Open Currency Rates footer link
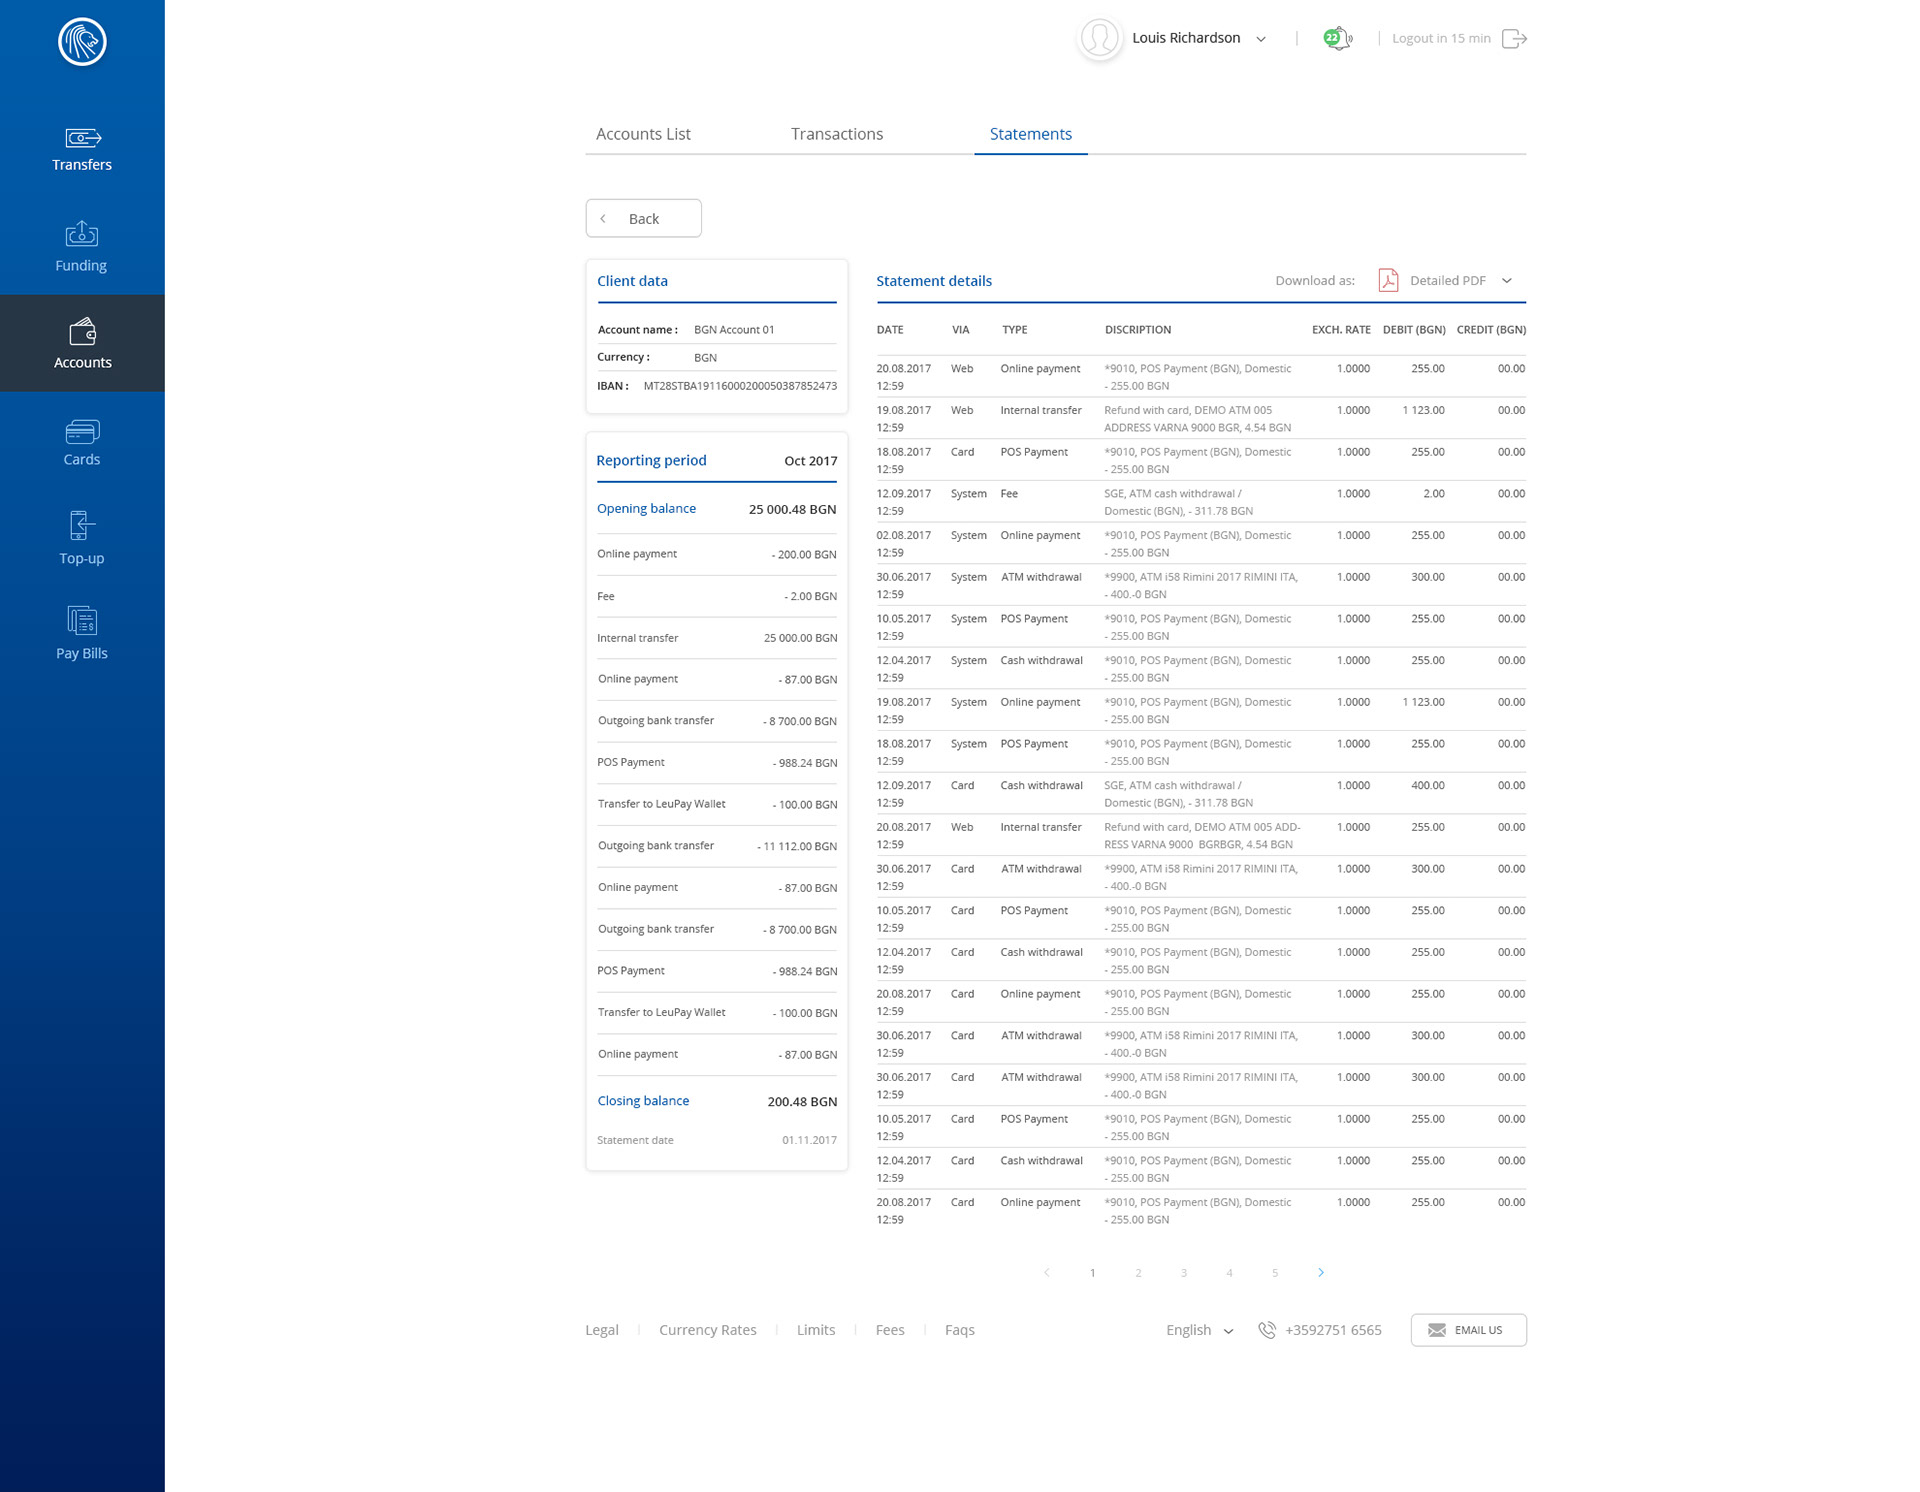This screenshot has width=1920, height=1492. (707, 1330)
